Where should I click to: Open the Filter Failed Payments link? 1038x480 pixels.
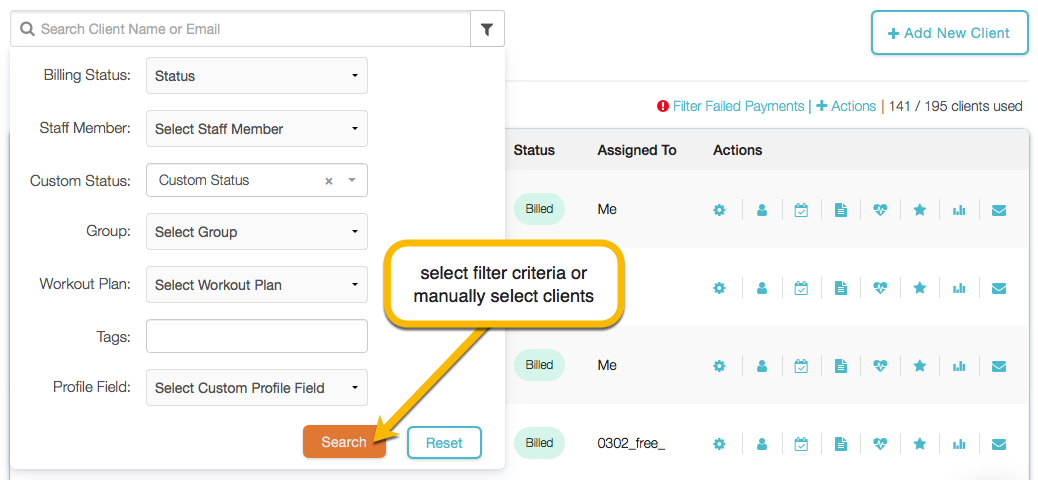[x=738, y=106]
